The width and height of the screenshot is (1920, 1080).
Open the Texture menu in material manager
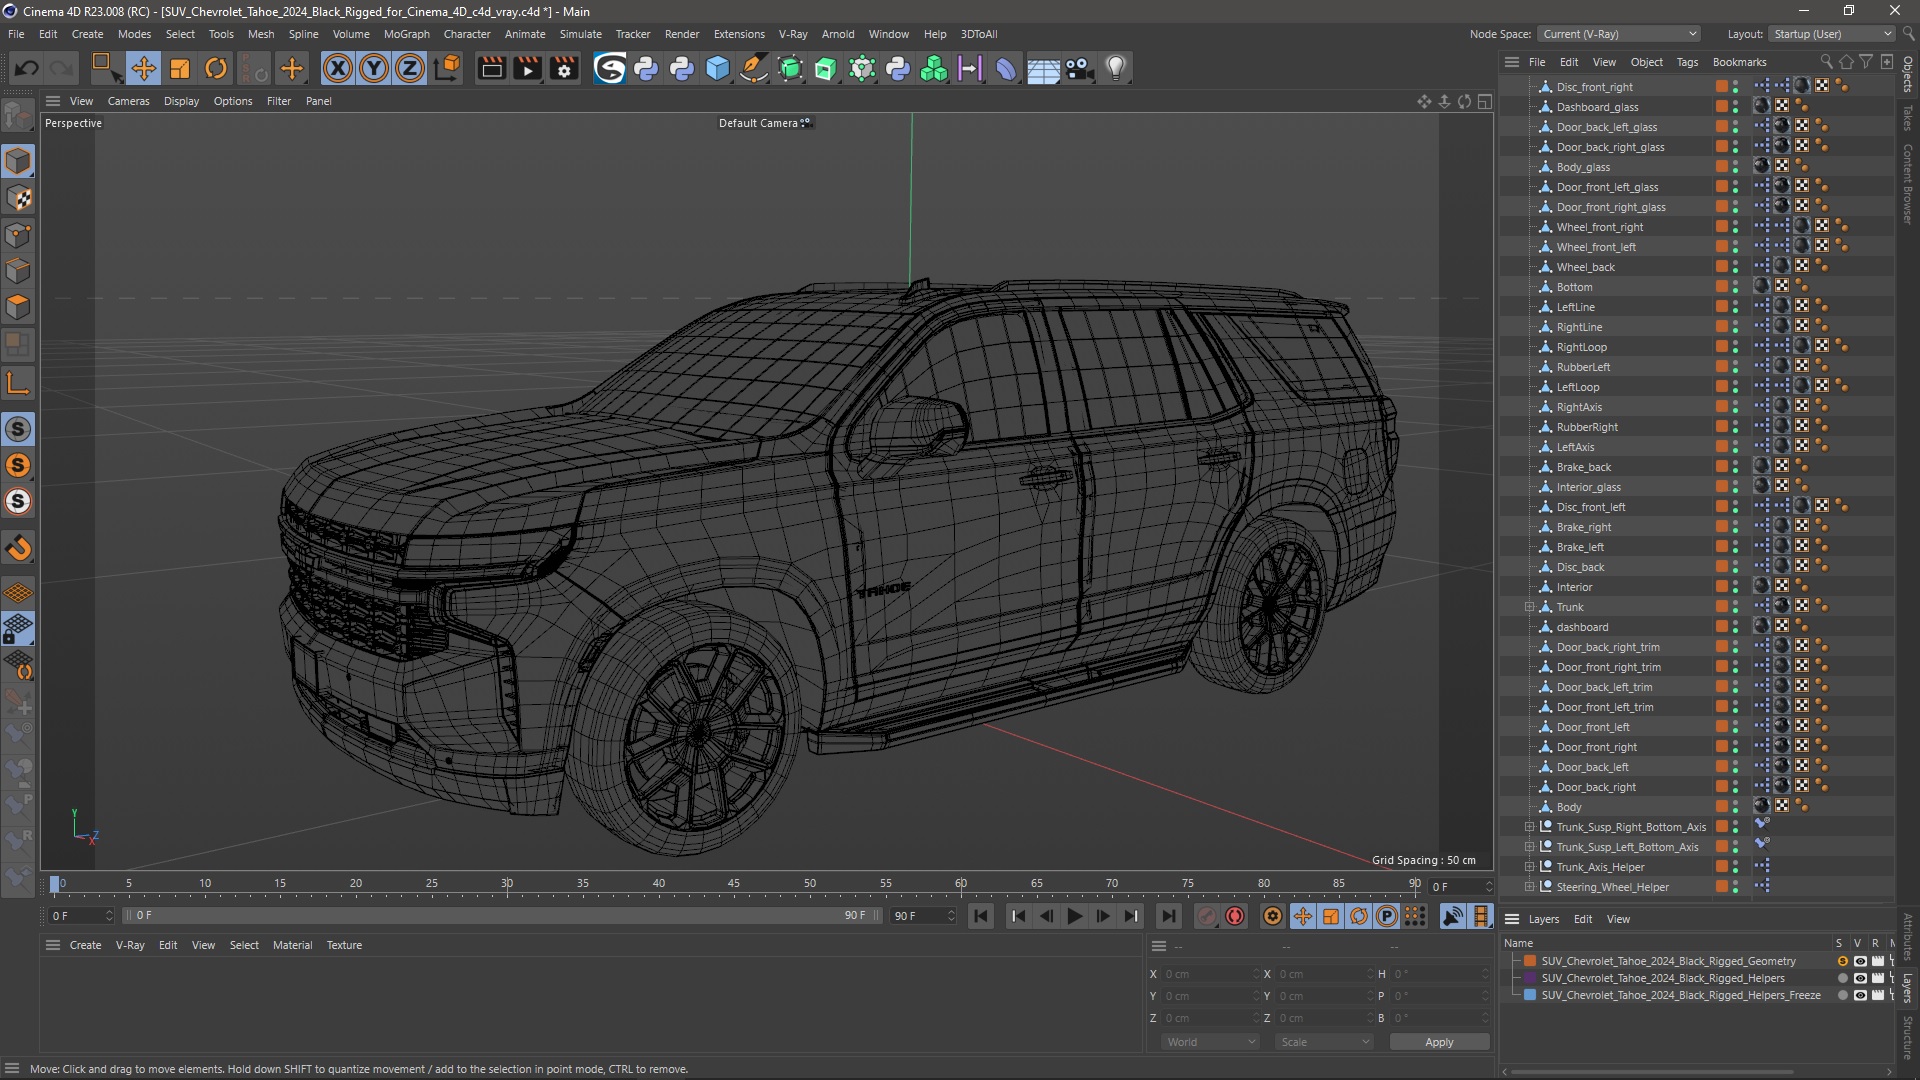(344, 945)
